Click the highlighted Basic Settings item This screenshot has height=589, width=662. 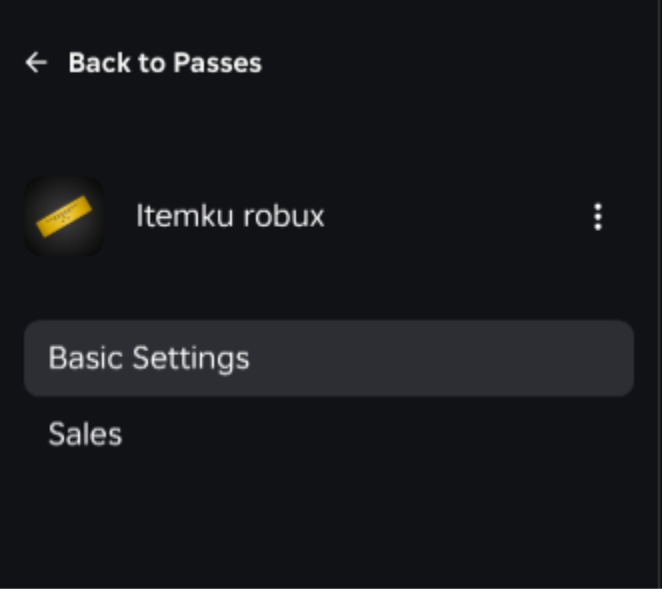[x=328, y=358]
